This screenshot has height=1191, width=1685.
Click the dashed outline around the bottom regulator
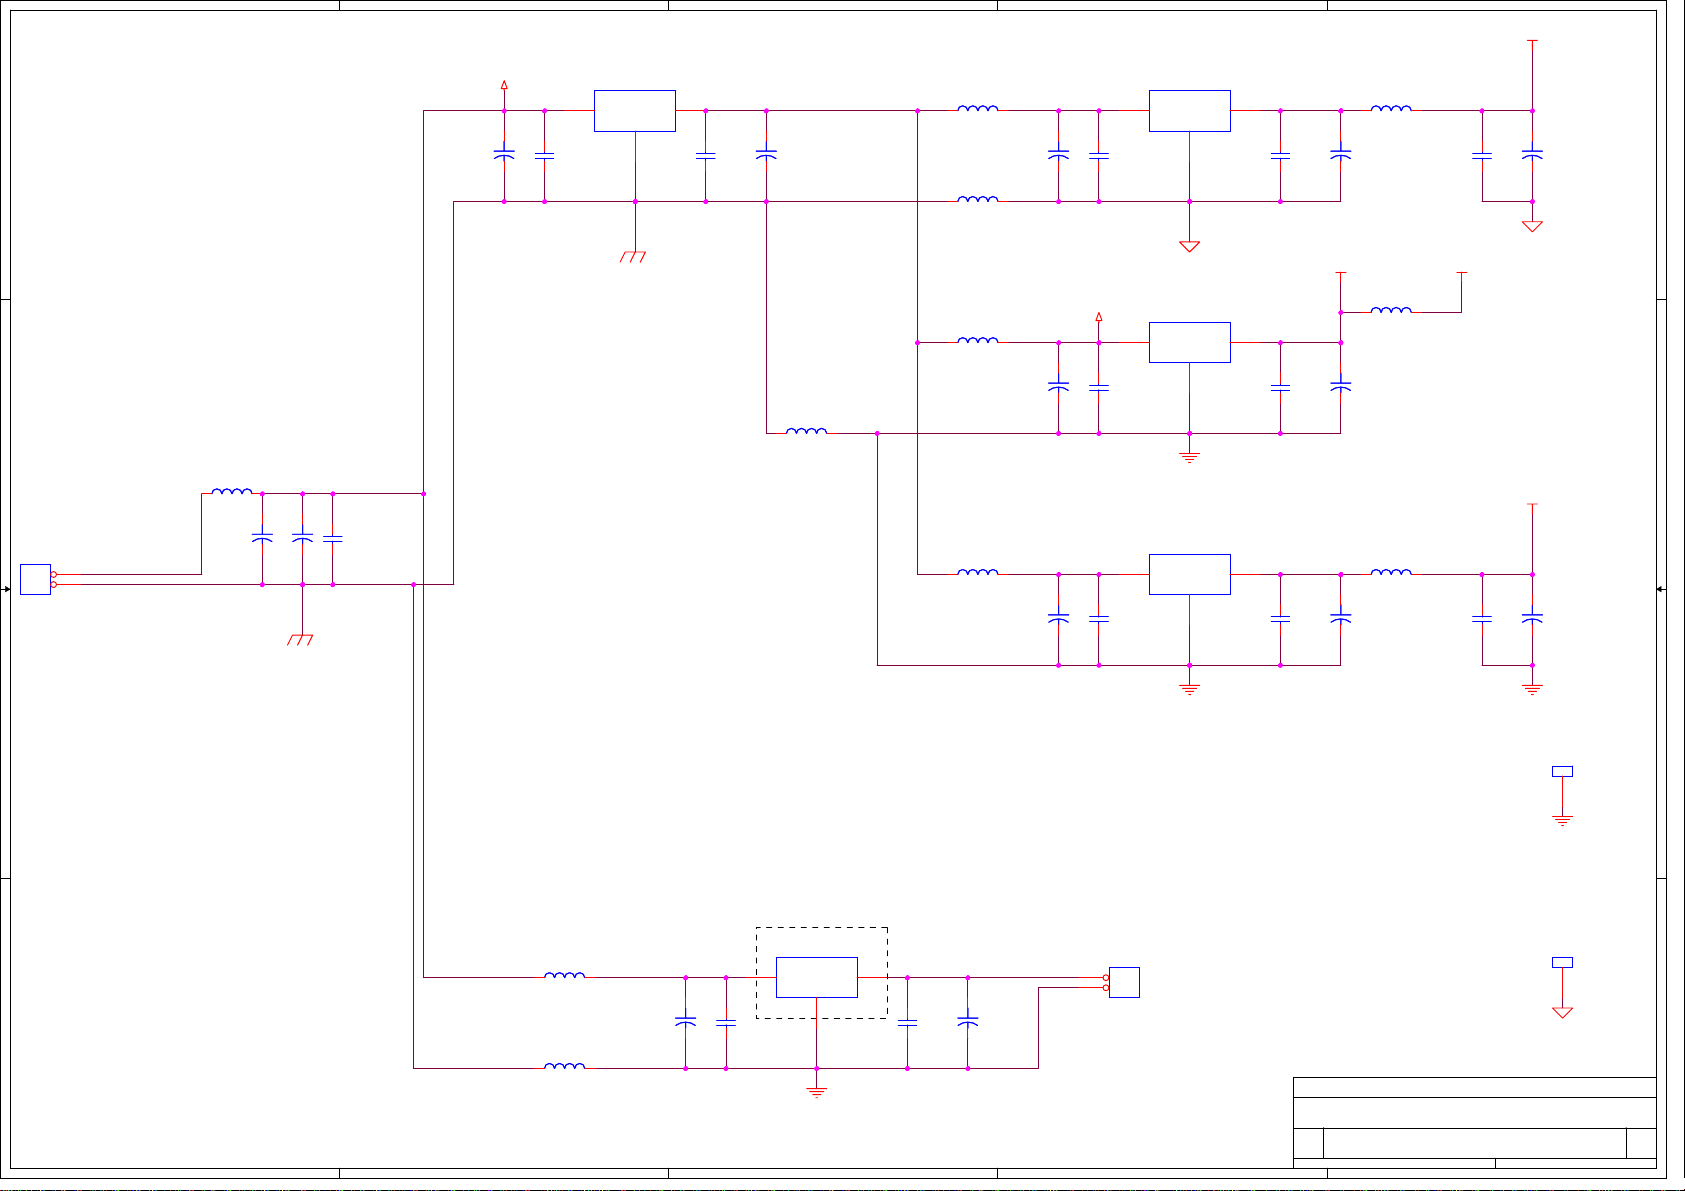[x=822, y=928]
